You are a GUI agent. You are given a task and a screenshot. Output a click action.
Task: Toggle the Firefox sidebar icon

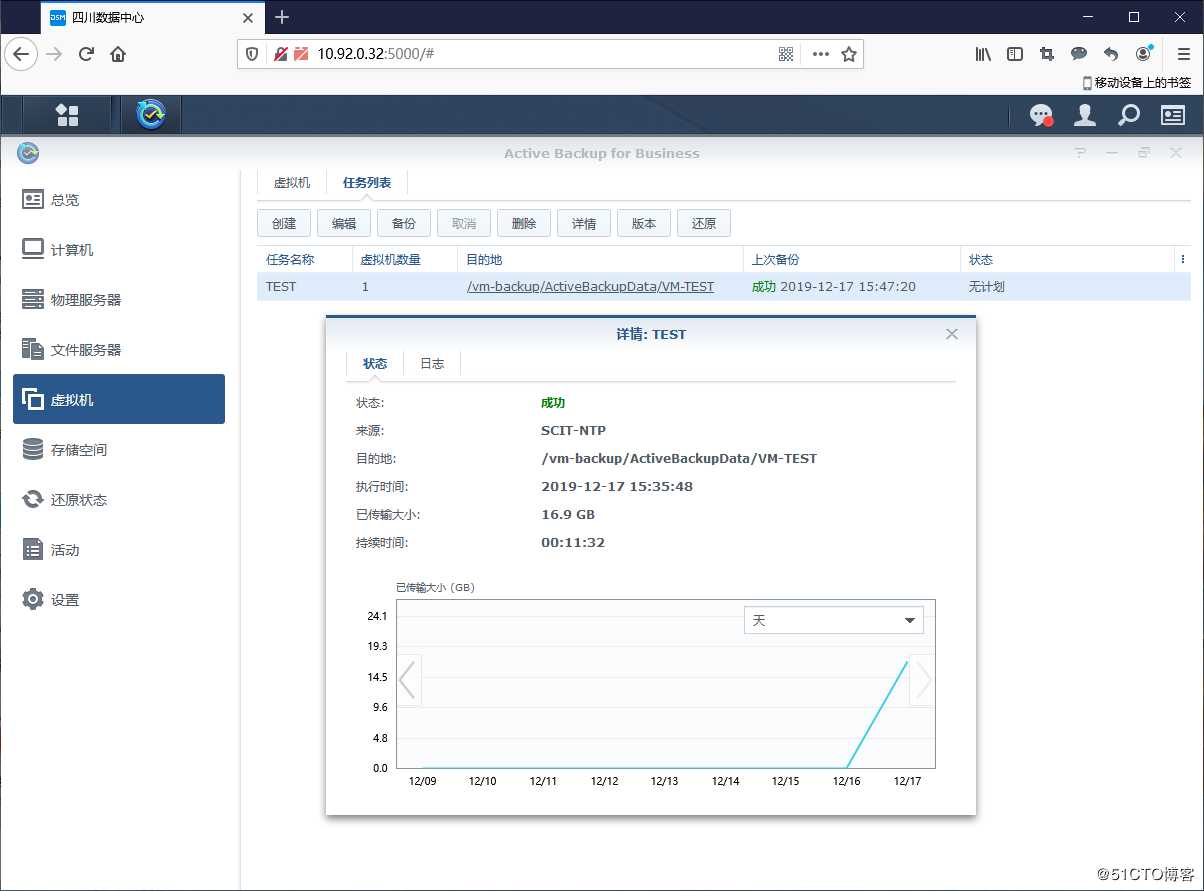coord(1015,54)
